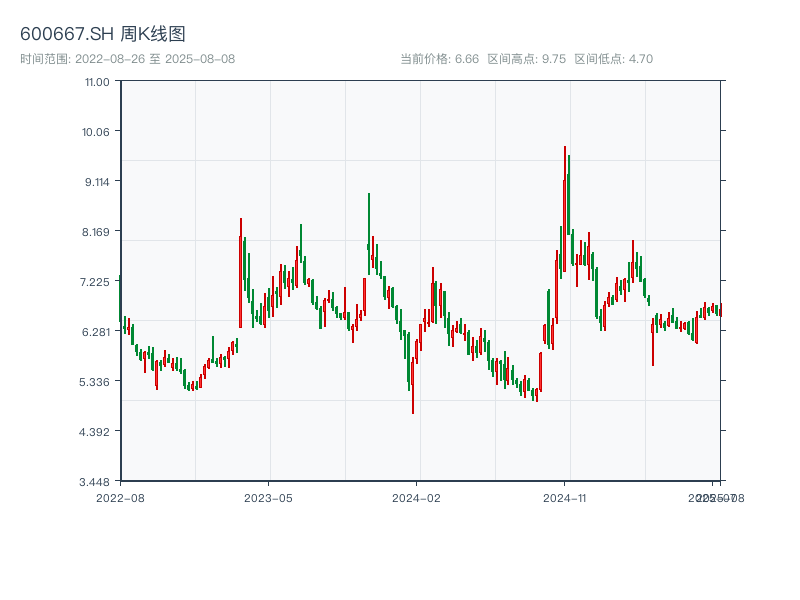The height and width of the screenshot is (600, 800).
Task: Click the range high label 区间高点: 9.75
Action: tap(527, 59)
